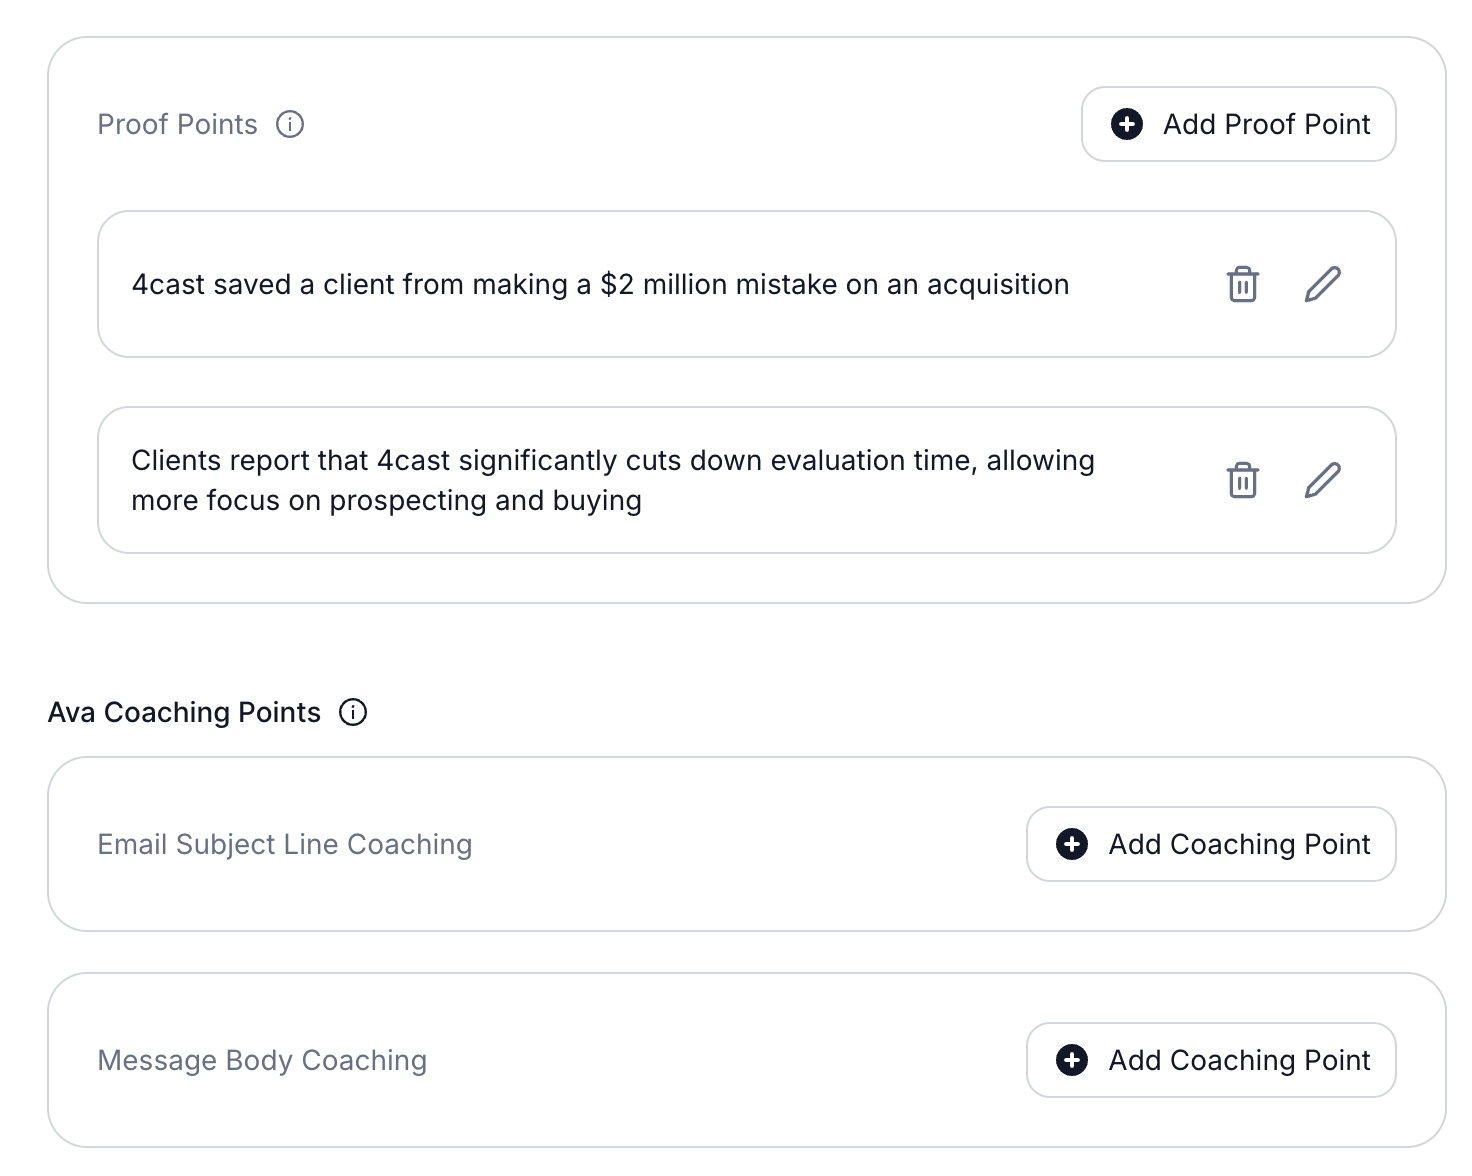Open the Ava Coaching Points info icon
This screenshot has width=1472, height=1176.
[x=353, y=712]
